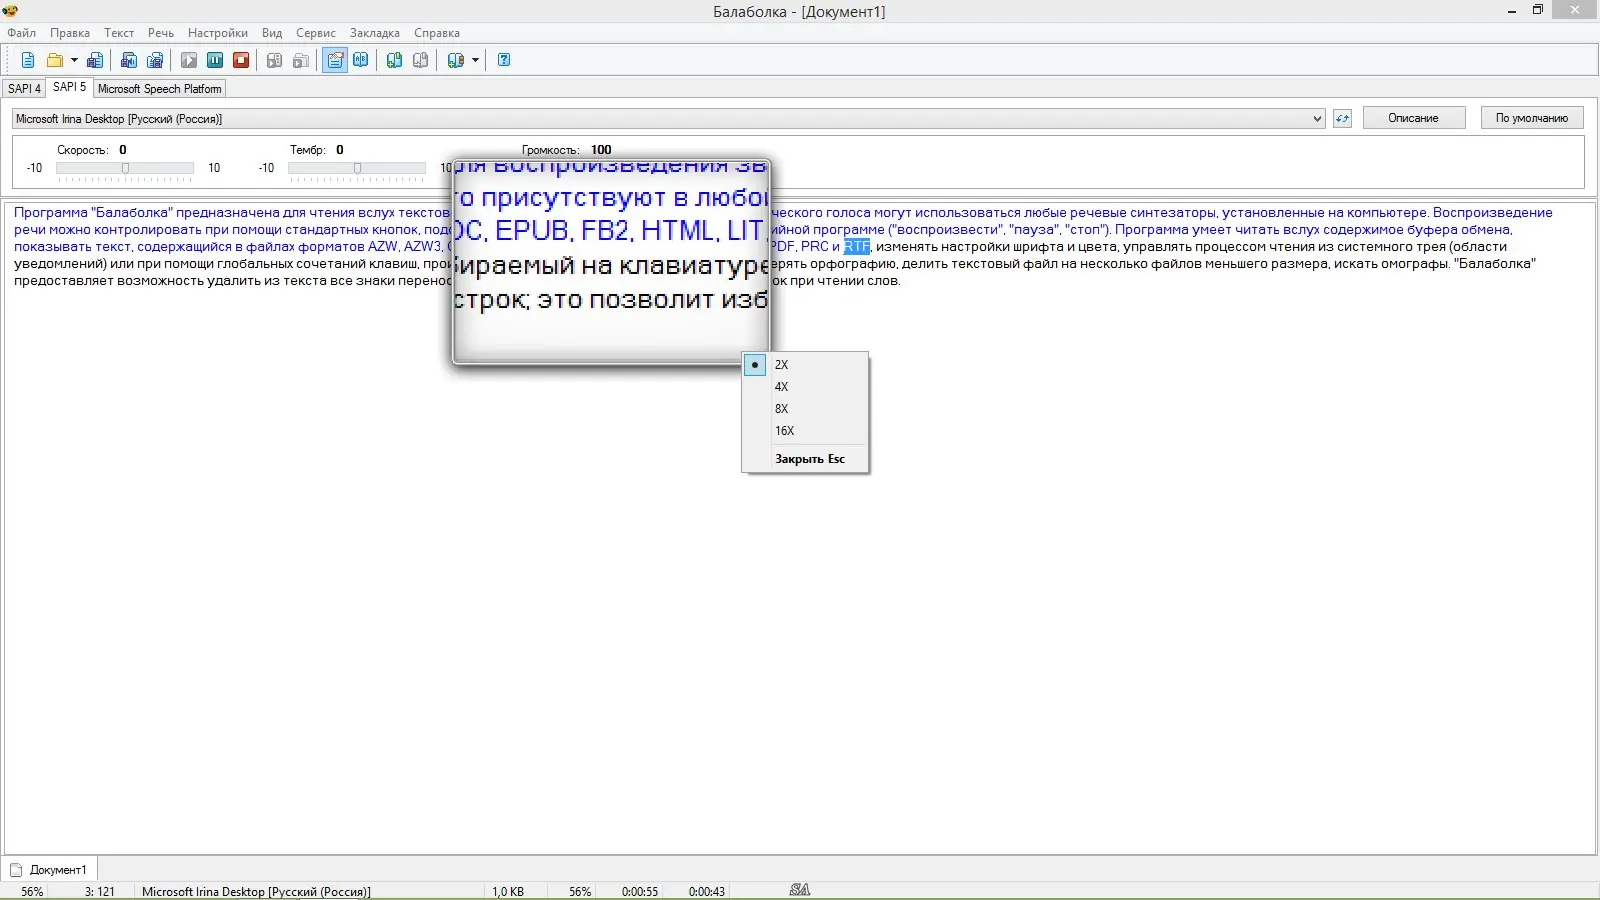Click inside the magnifier preview window
This screenshot has height=900, width=1600.
click(x=611, y=261)
